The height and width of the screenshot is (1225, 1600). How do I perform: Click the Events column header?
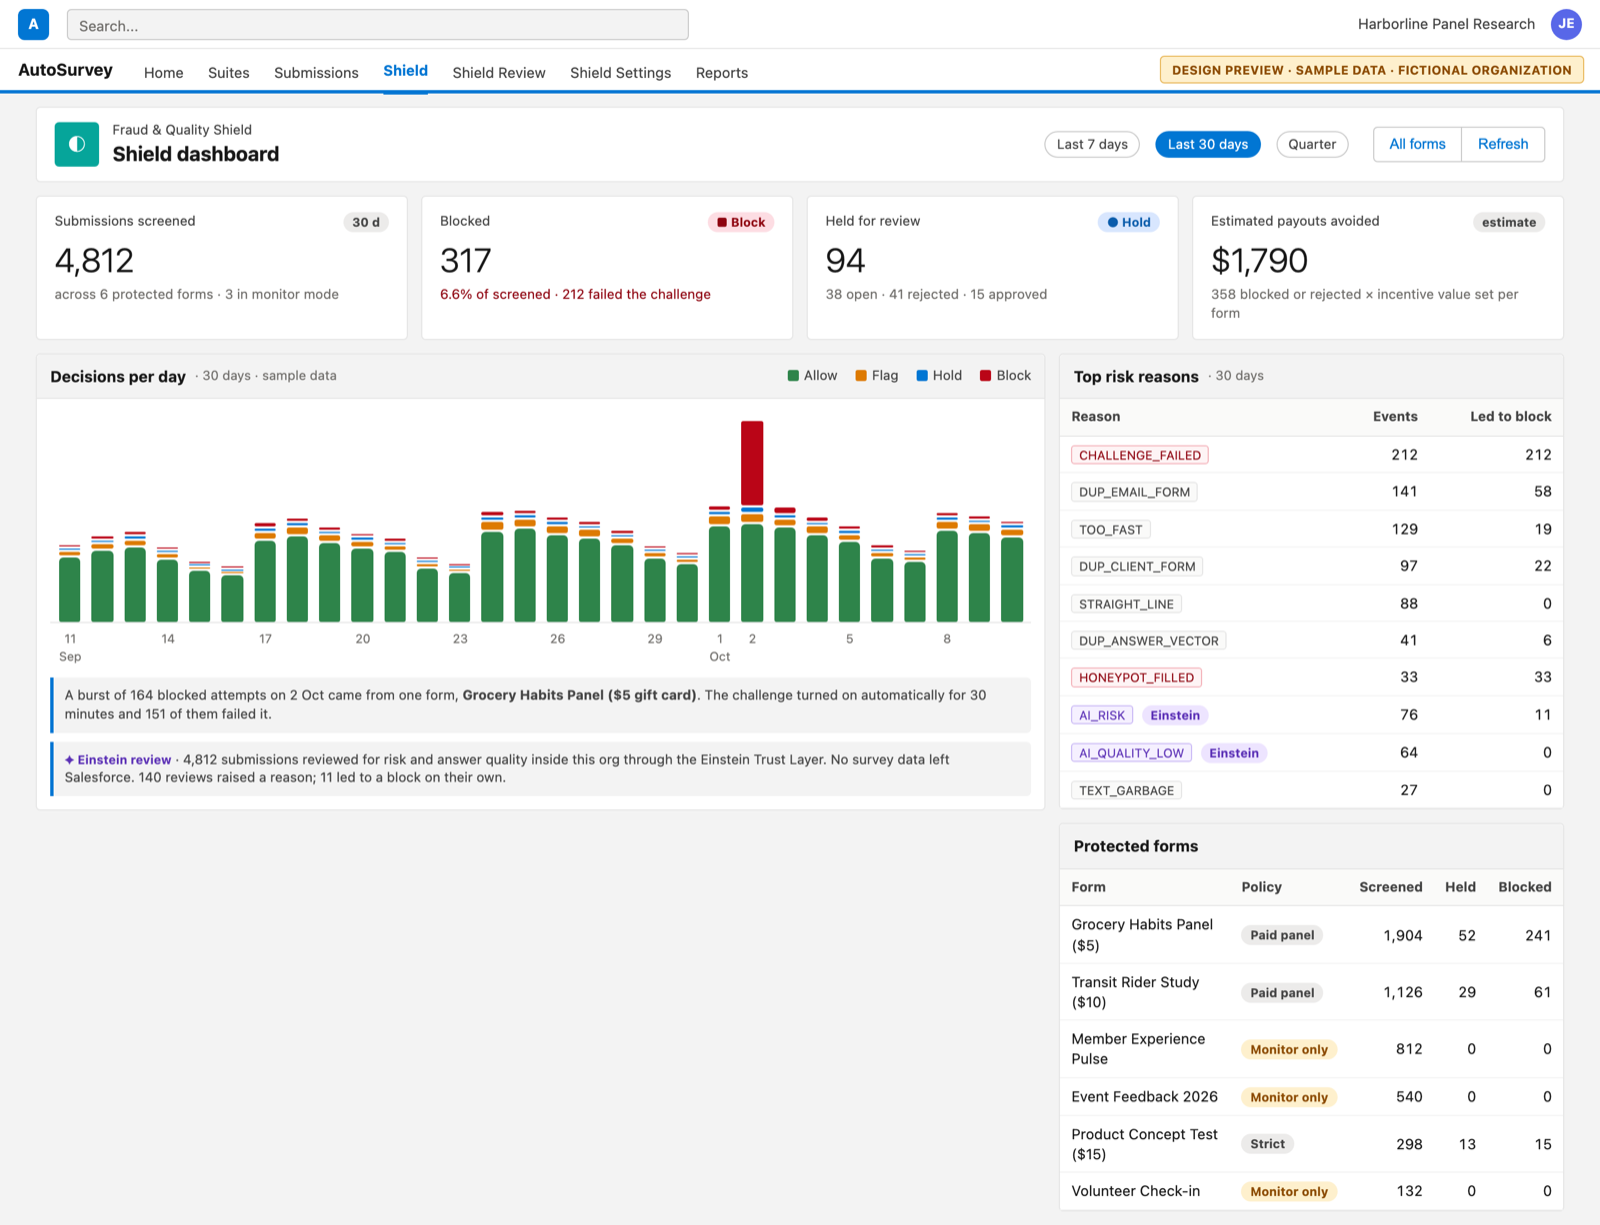point(1395,417)
